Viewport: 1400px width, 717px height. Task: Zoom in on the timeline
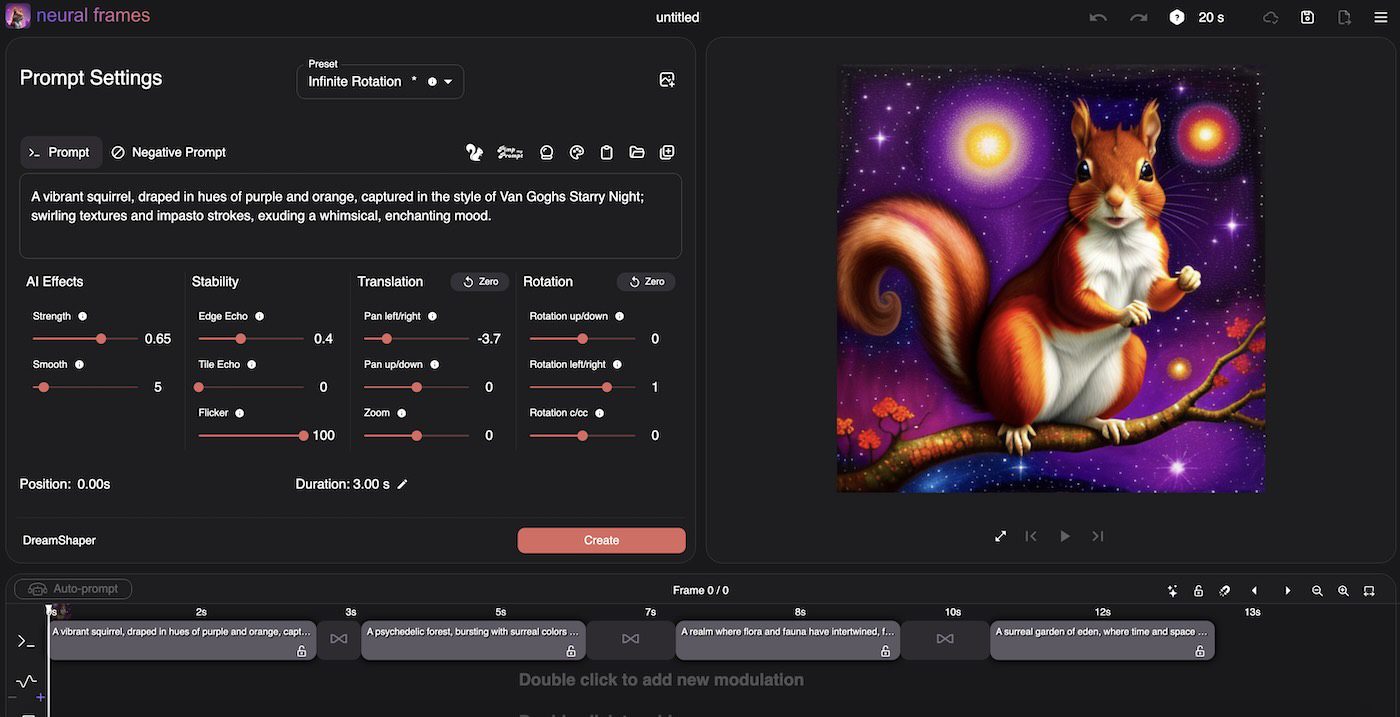[1343, 590]
